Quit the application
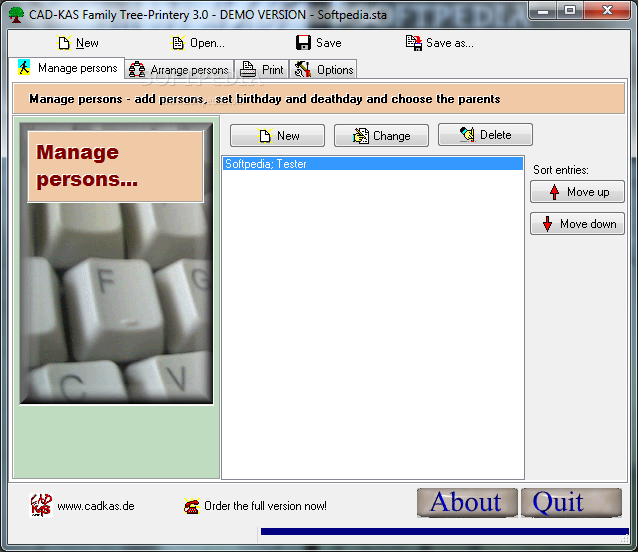 pos(571,503)
